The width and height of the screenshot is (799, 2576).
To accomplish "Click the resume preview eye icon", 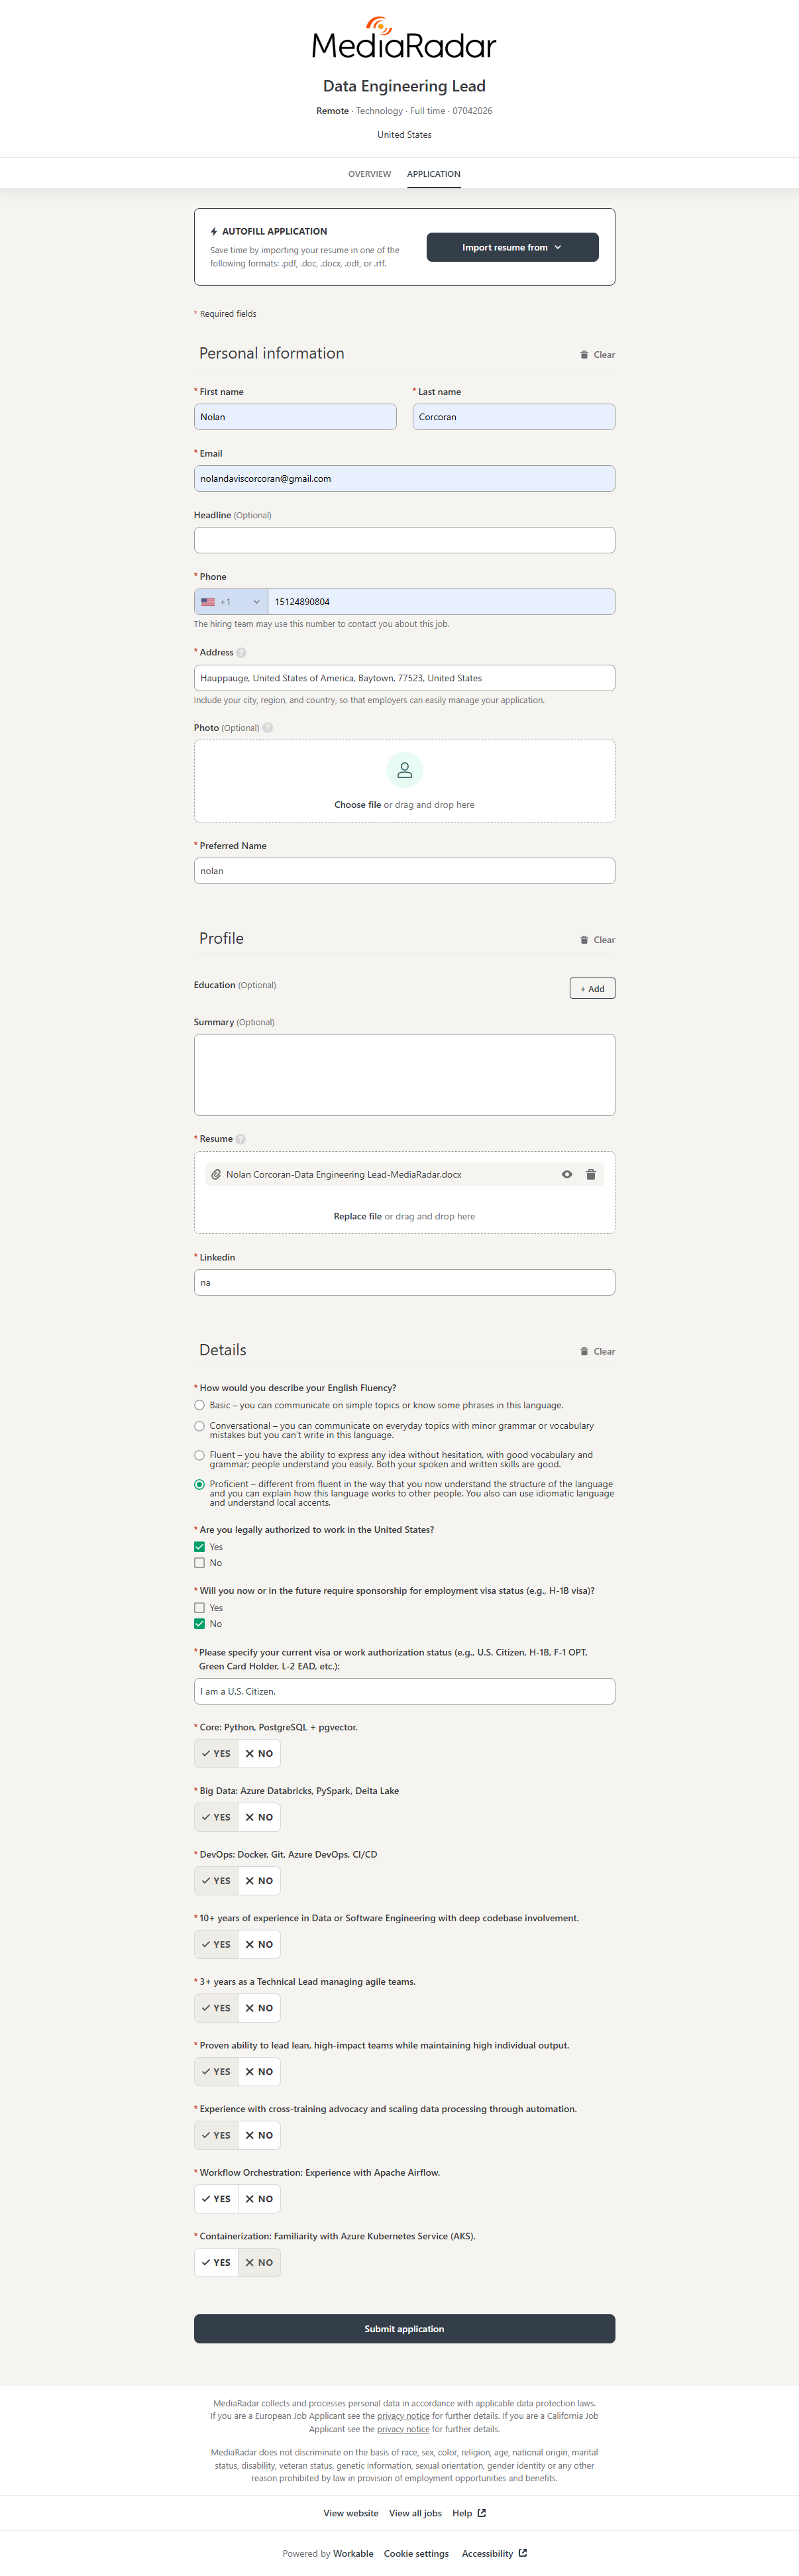I will coord(567,1174).
